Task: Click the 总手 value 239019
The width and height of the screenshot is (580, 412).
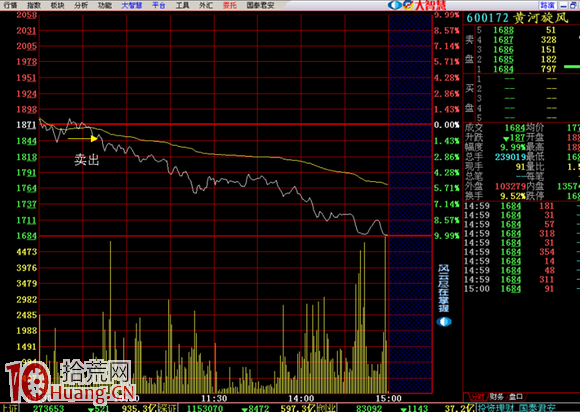Action: (x=510, y=157)
